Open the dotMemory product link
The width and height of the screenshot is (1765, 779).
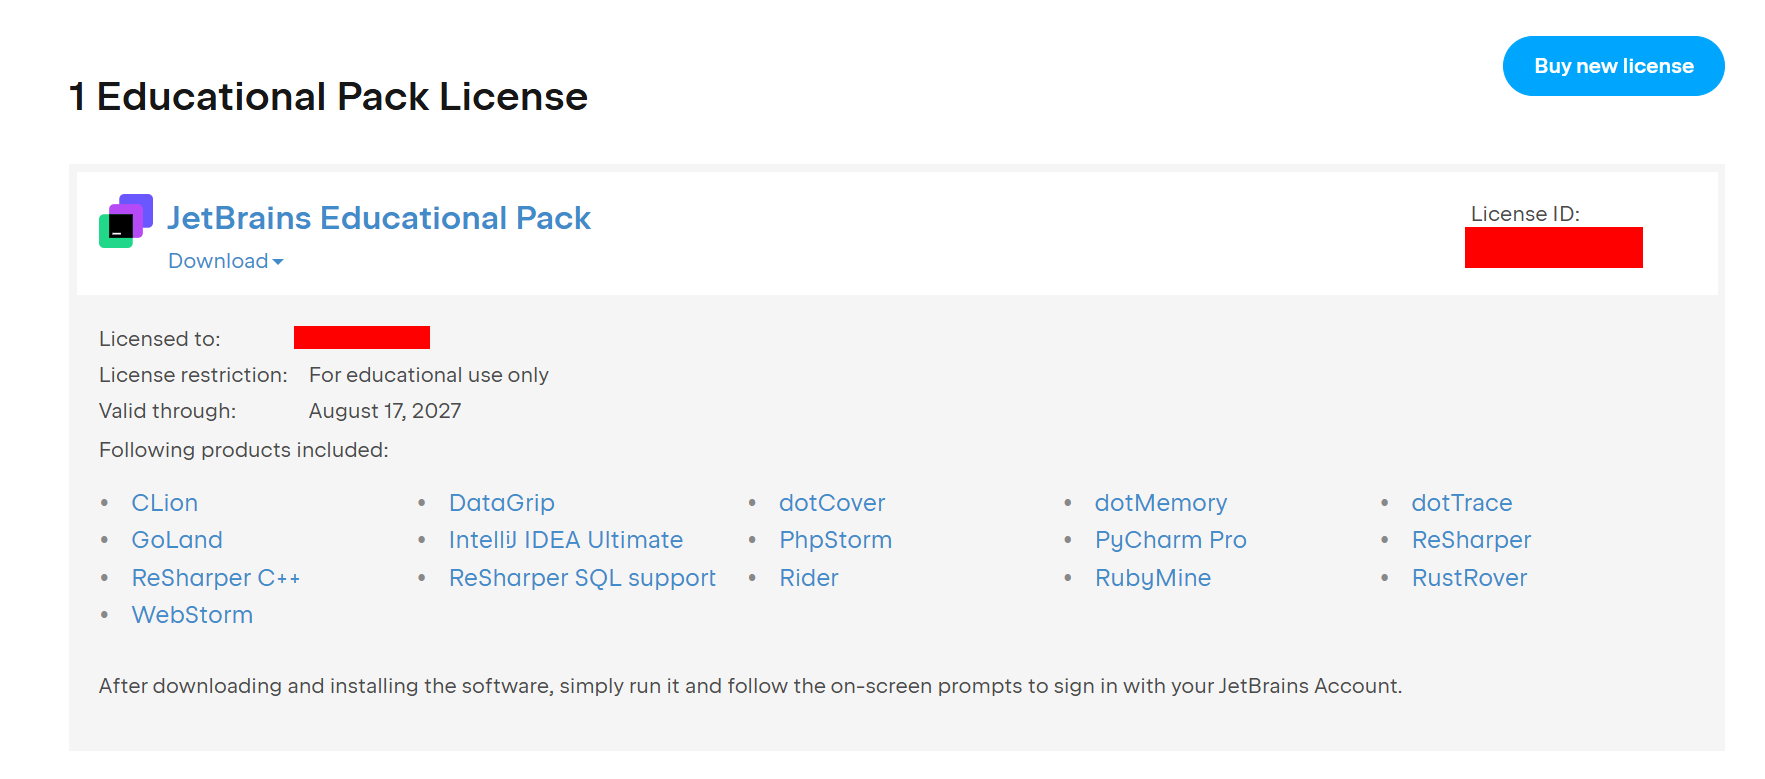(x=1161, y=503)
